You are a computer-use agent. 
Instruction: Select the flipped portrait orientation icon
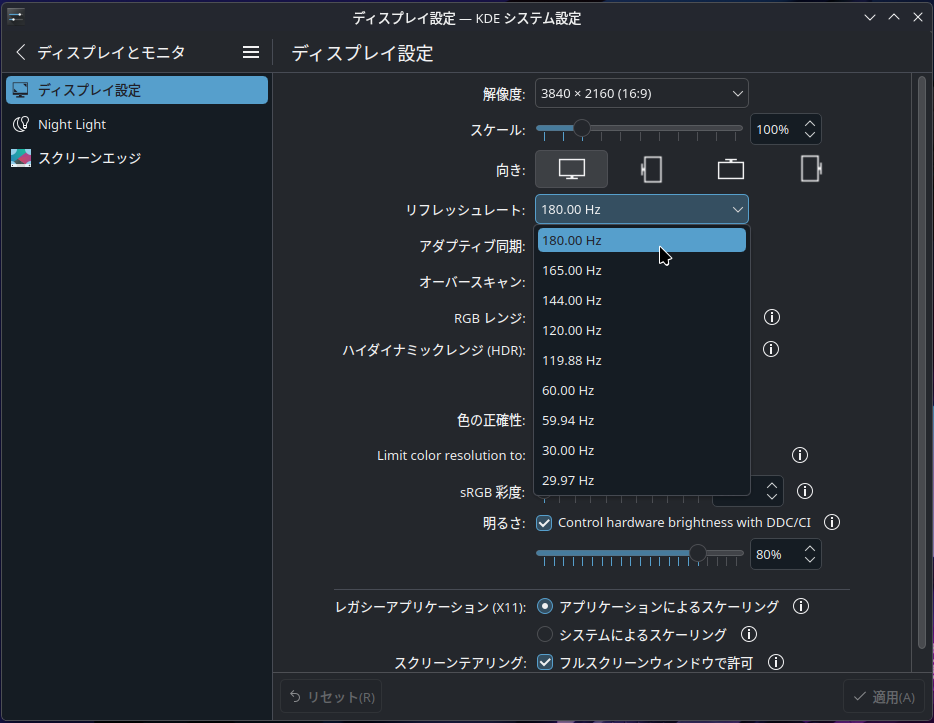[810, 168]
